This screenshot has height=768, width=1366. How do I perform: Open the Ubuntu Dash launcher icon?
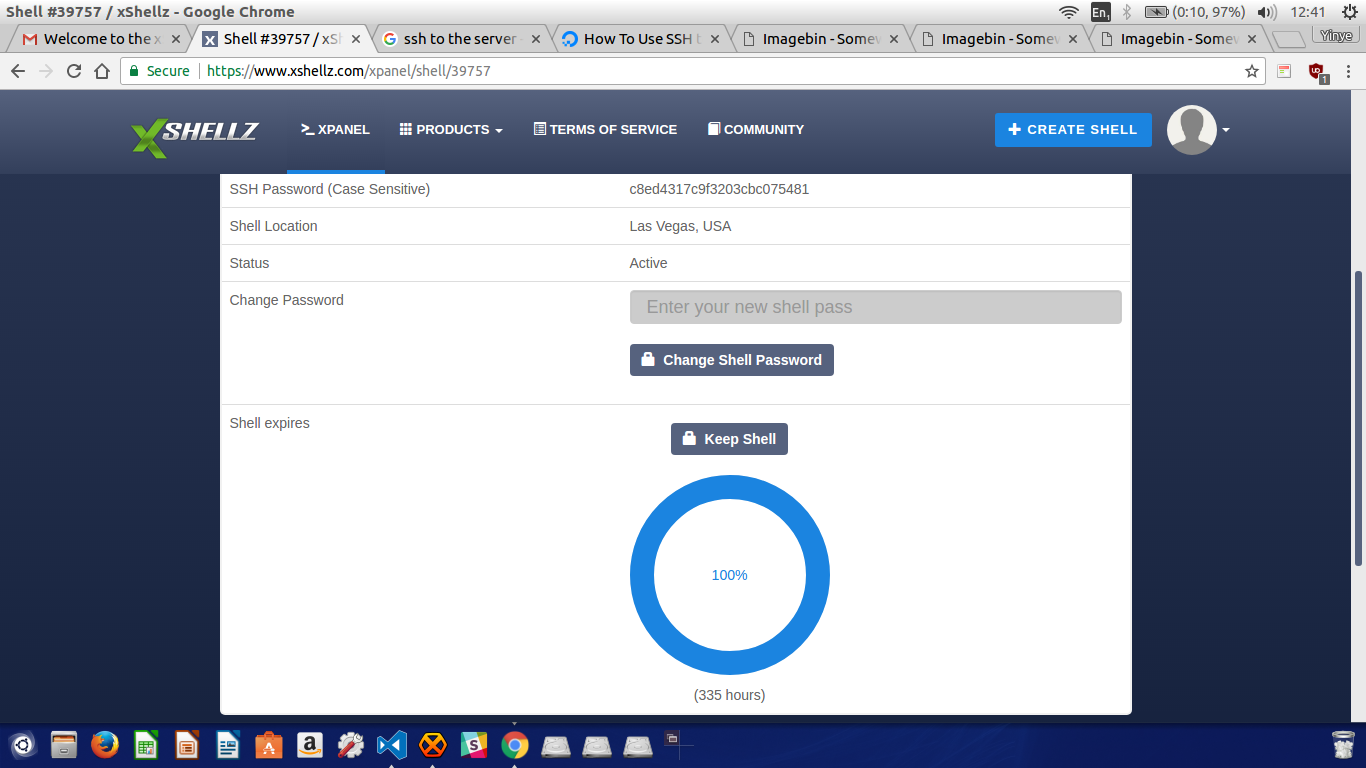[x=22, y=745]
